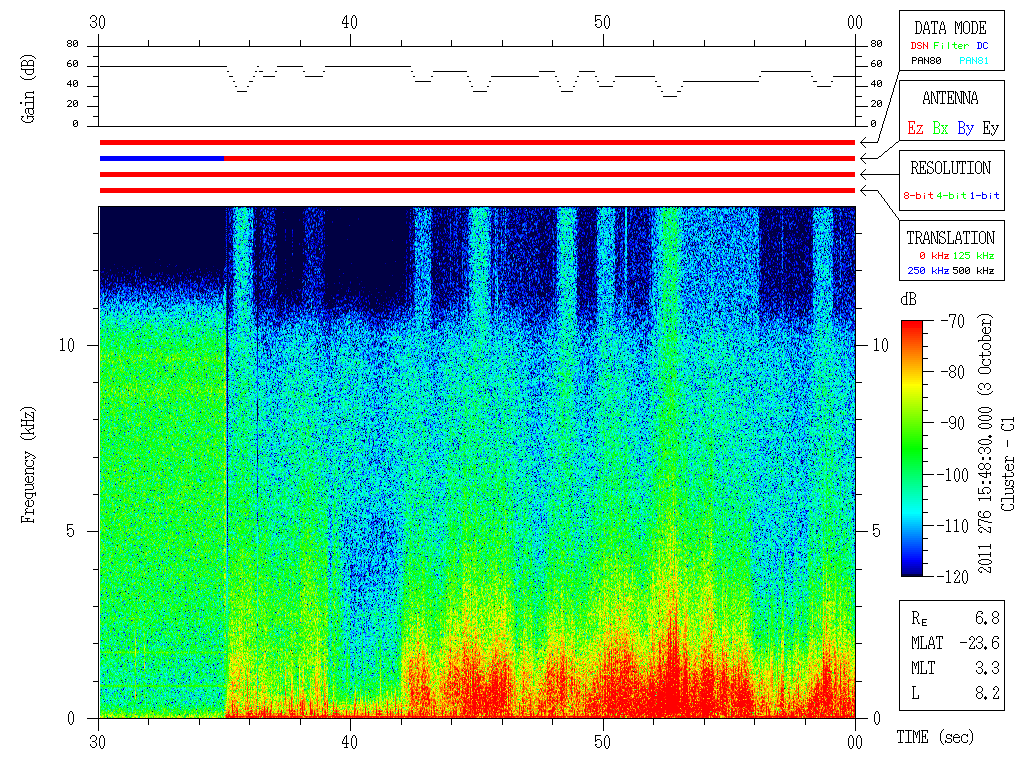Click the blue segment of the antenna status bar

tap(162, 159)
